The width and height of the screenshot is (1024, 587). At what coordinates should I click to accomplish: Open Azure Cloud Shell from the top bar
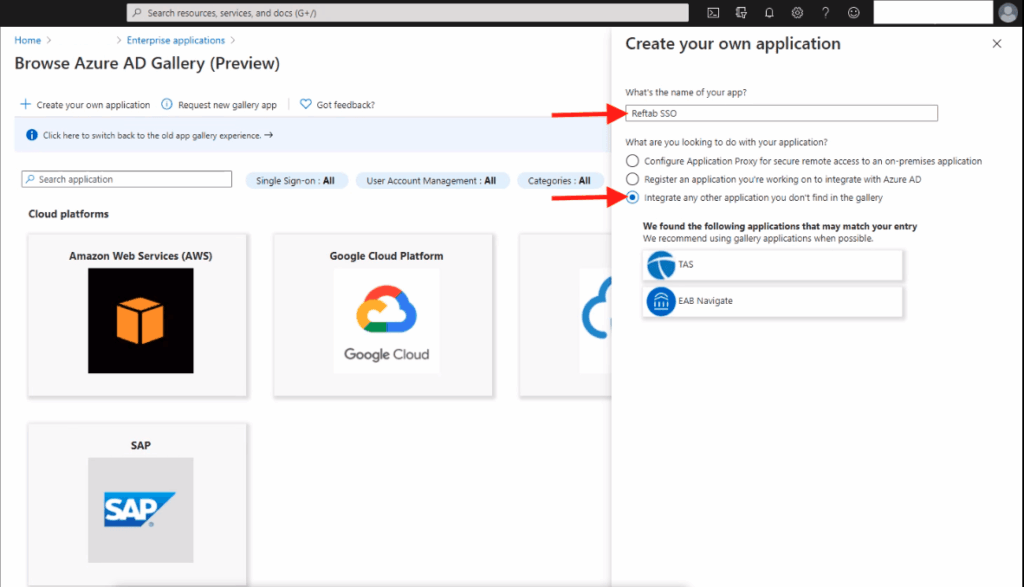pyautogui.click(x=713, y=12)
